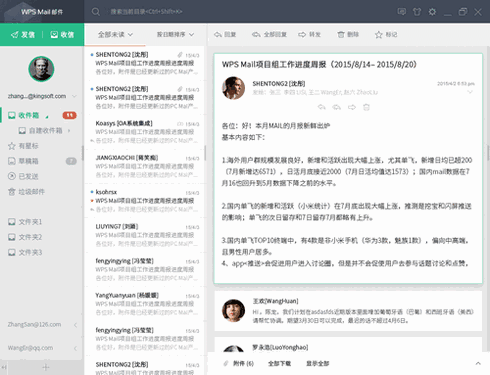Image resolution: width=490 pixels, height=375 pixels.
Task: Focus the search input field
Action: [x=147, y=12]
